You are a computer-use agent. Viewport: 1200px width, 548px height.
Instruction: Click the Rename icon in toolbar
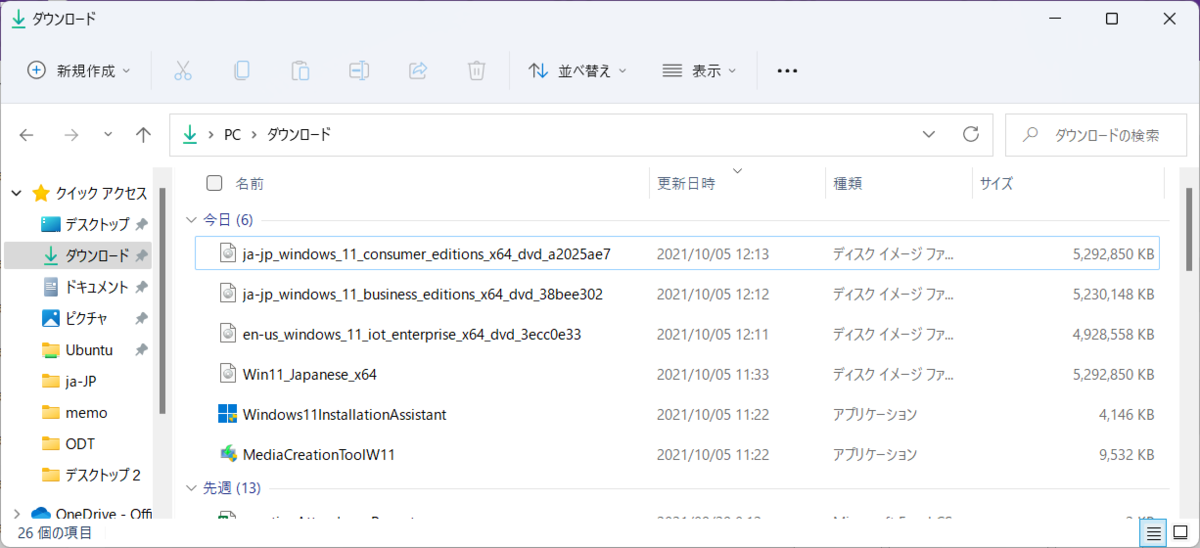(x=359, y=70)
